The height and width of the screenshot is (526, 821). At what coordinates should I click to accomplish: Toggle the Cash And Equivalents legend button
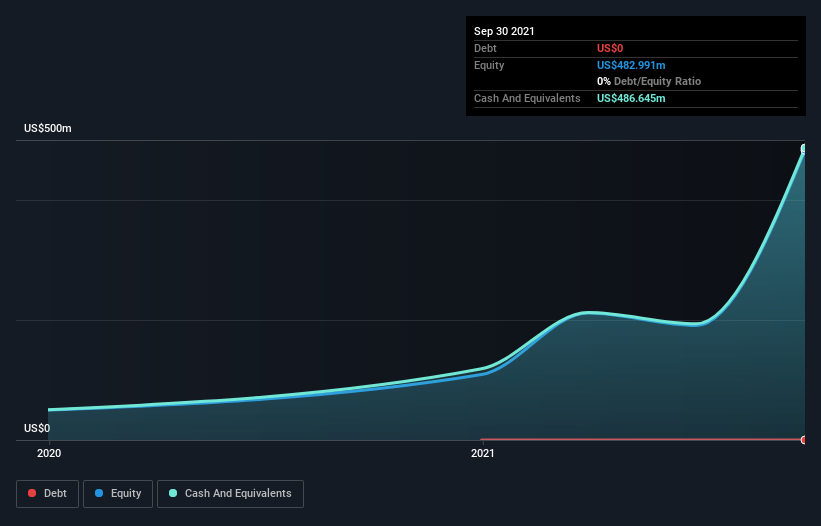coord(230,494)
